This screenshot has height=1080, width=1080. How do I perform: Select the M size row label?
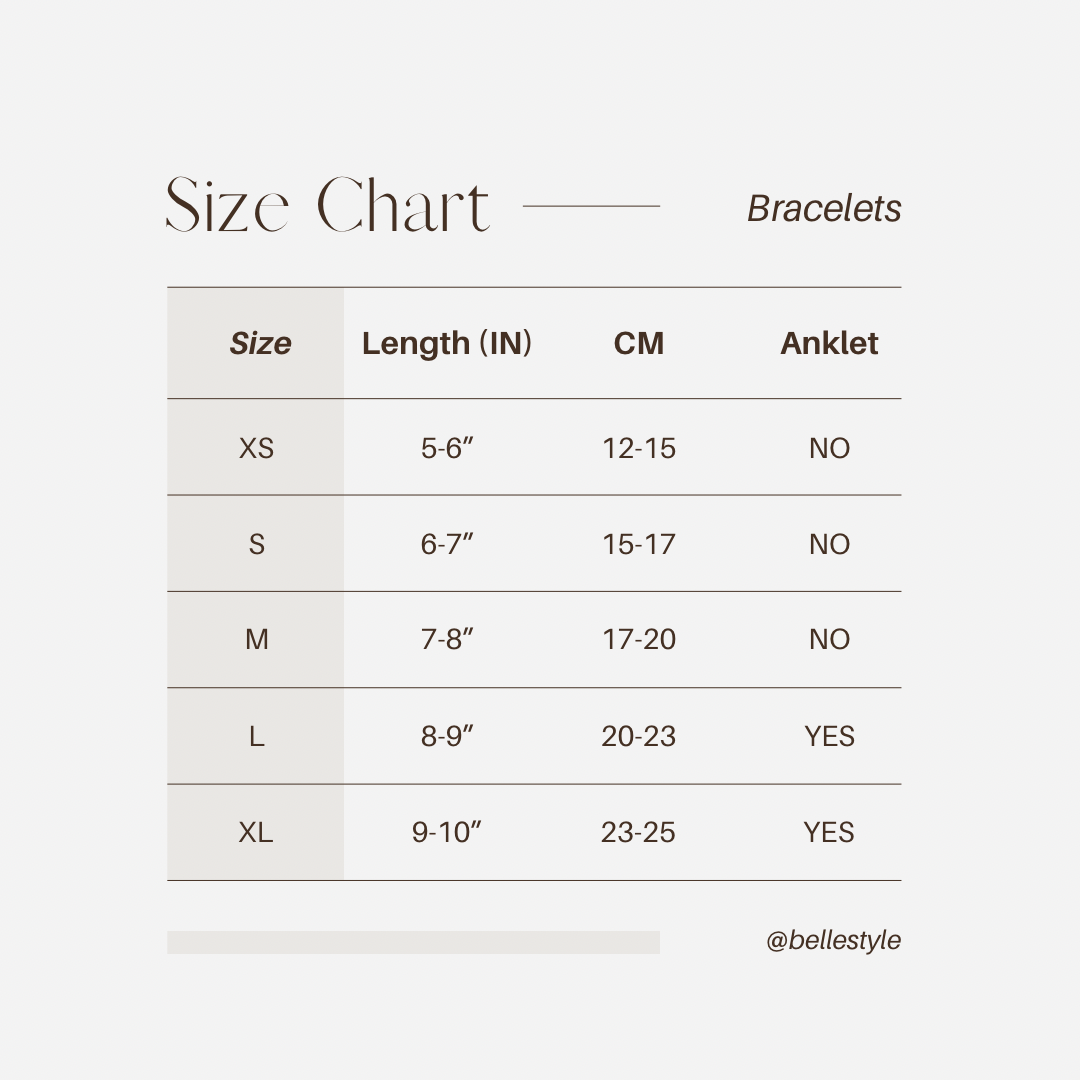(x=256, y=640)
